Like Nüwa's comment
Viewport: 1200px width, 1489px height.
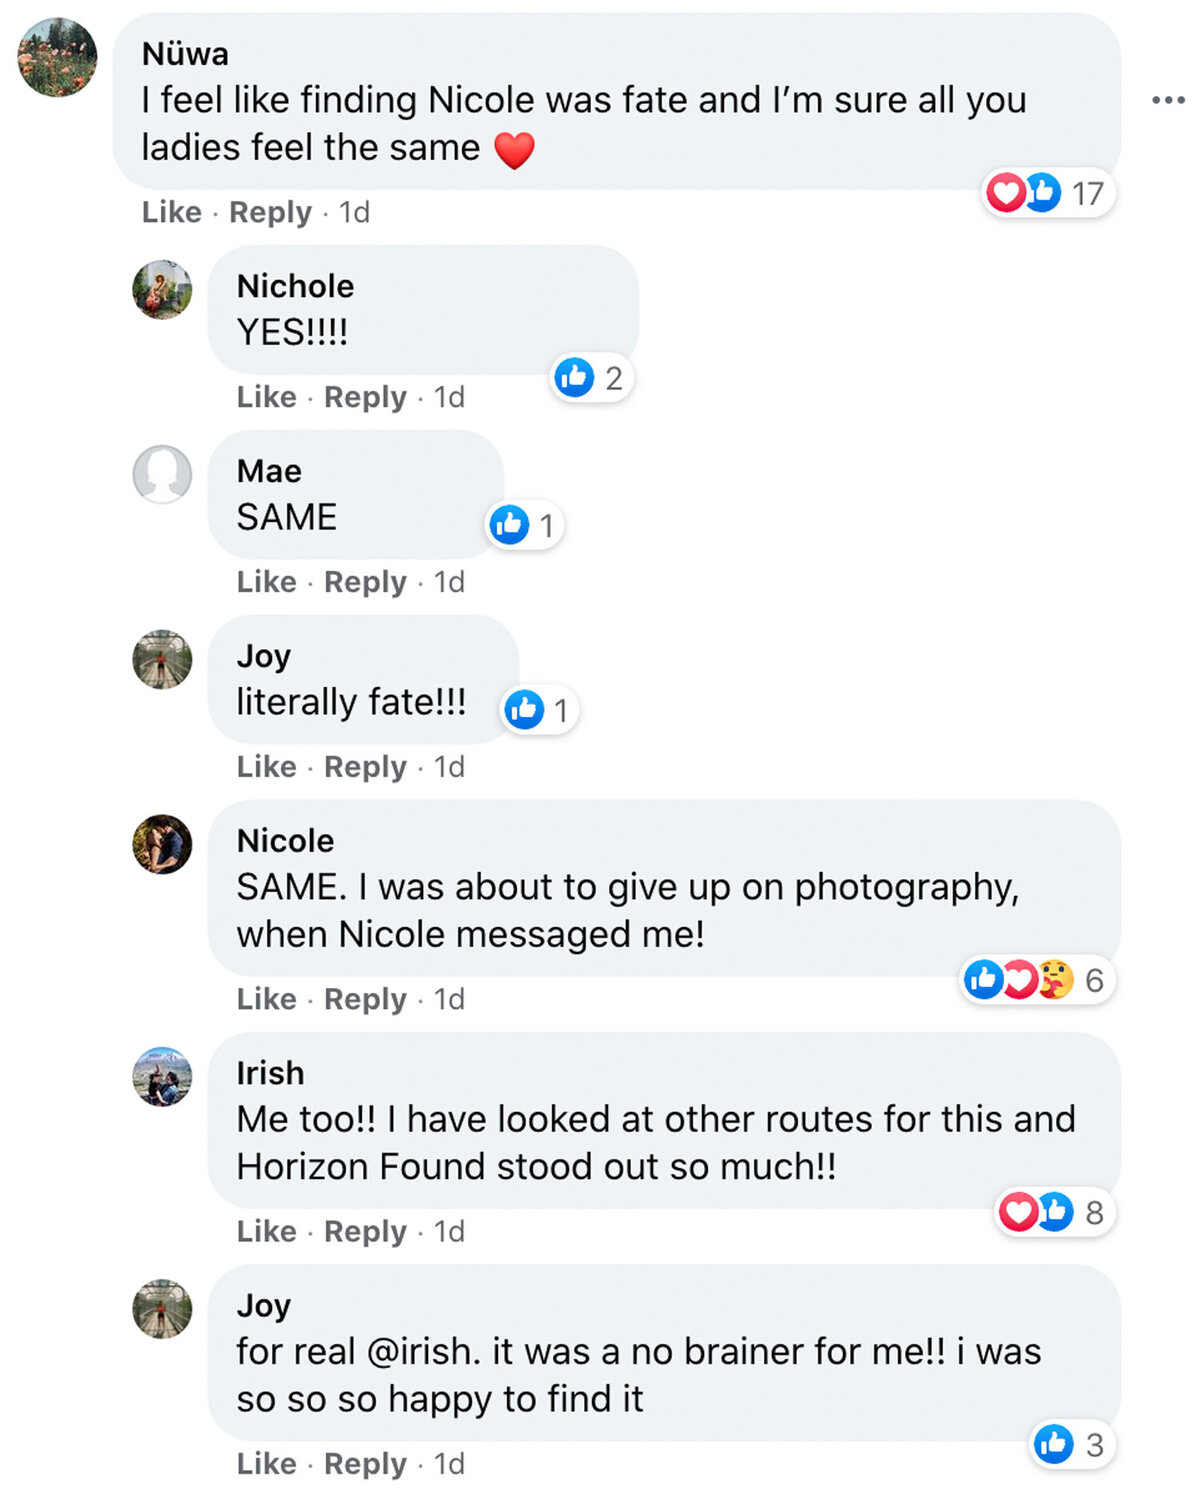[x=171, y=212]
